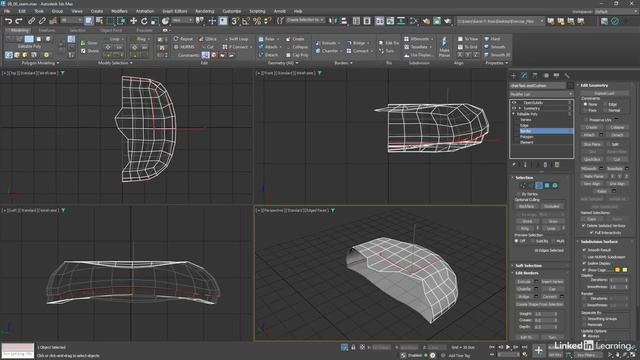The height and width of the screenshot is (360, 640).
Task: Activate the Select and Rotate tool
Action: 144,20
